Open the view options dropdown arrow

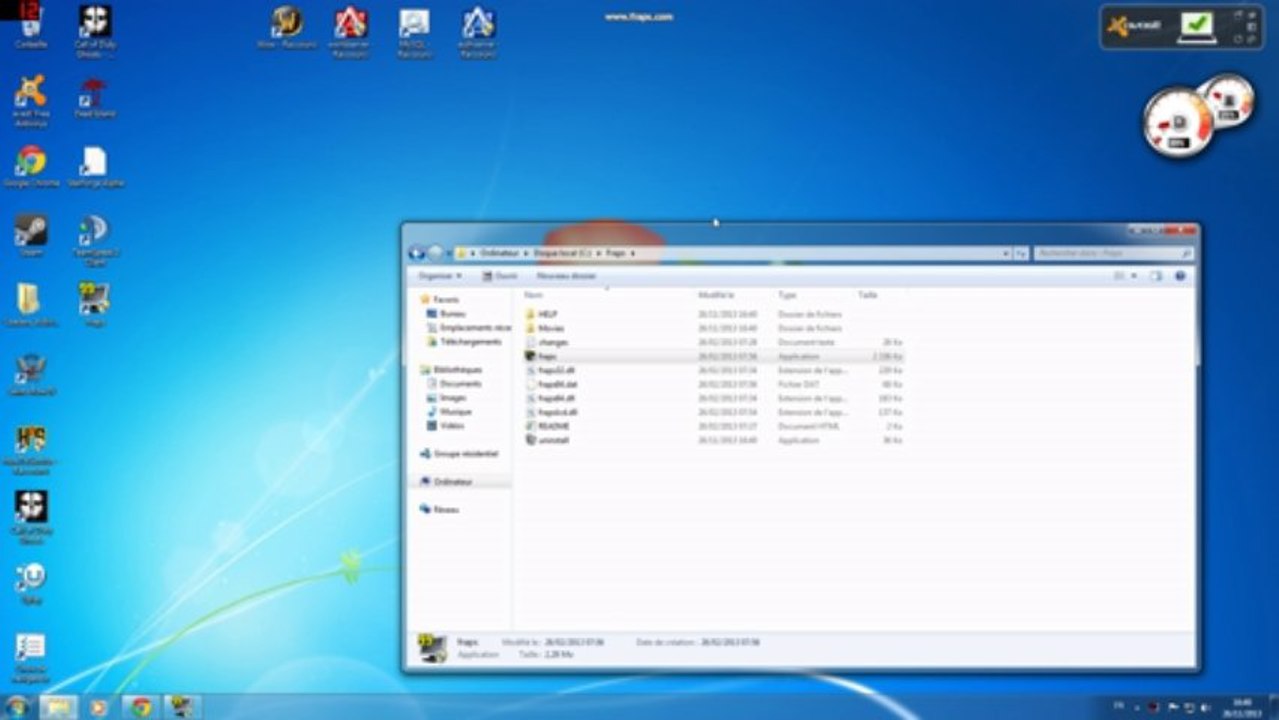point(1134,275)
